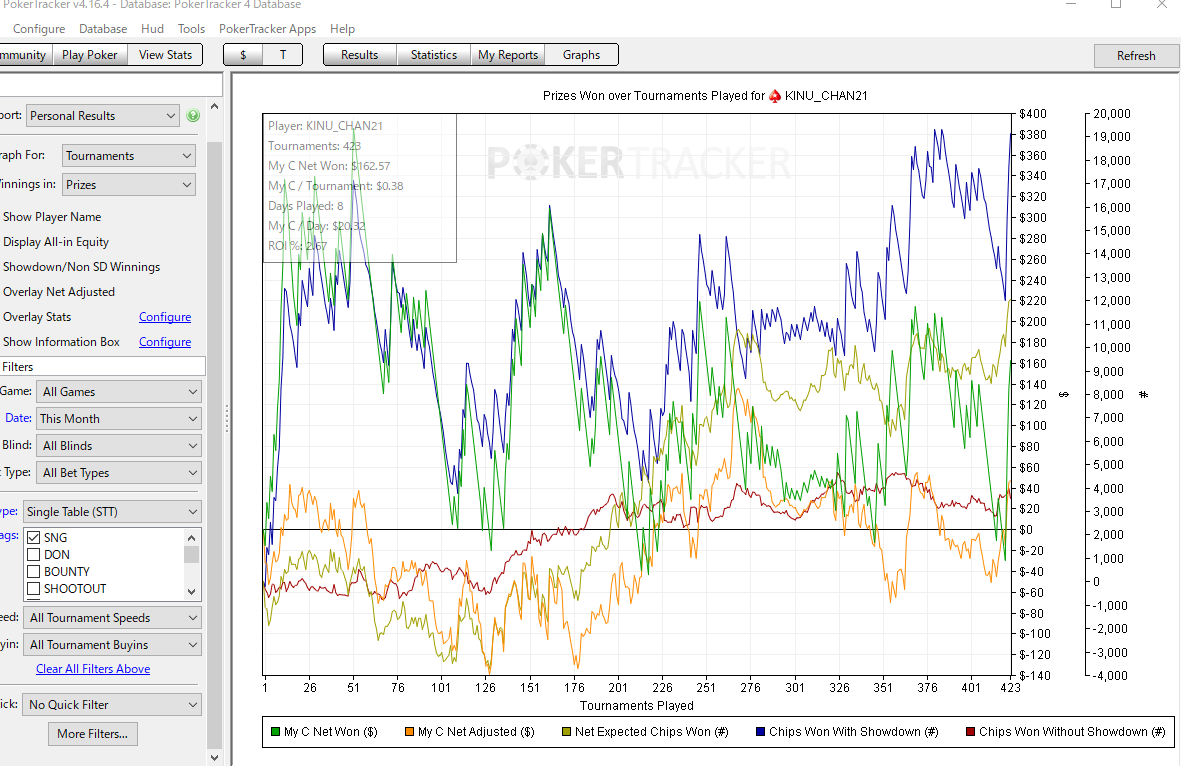
Task: Open the Prizes winnings dropdown
Action: click(129, 185)
